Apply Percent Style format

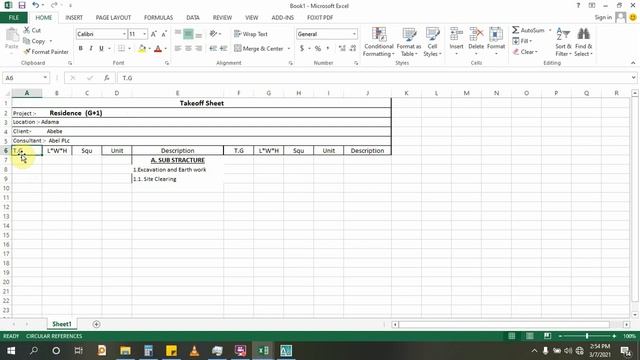[318, 48]
